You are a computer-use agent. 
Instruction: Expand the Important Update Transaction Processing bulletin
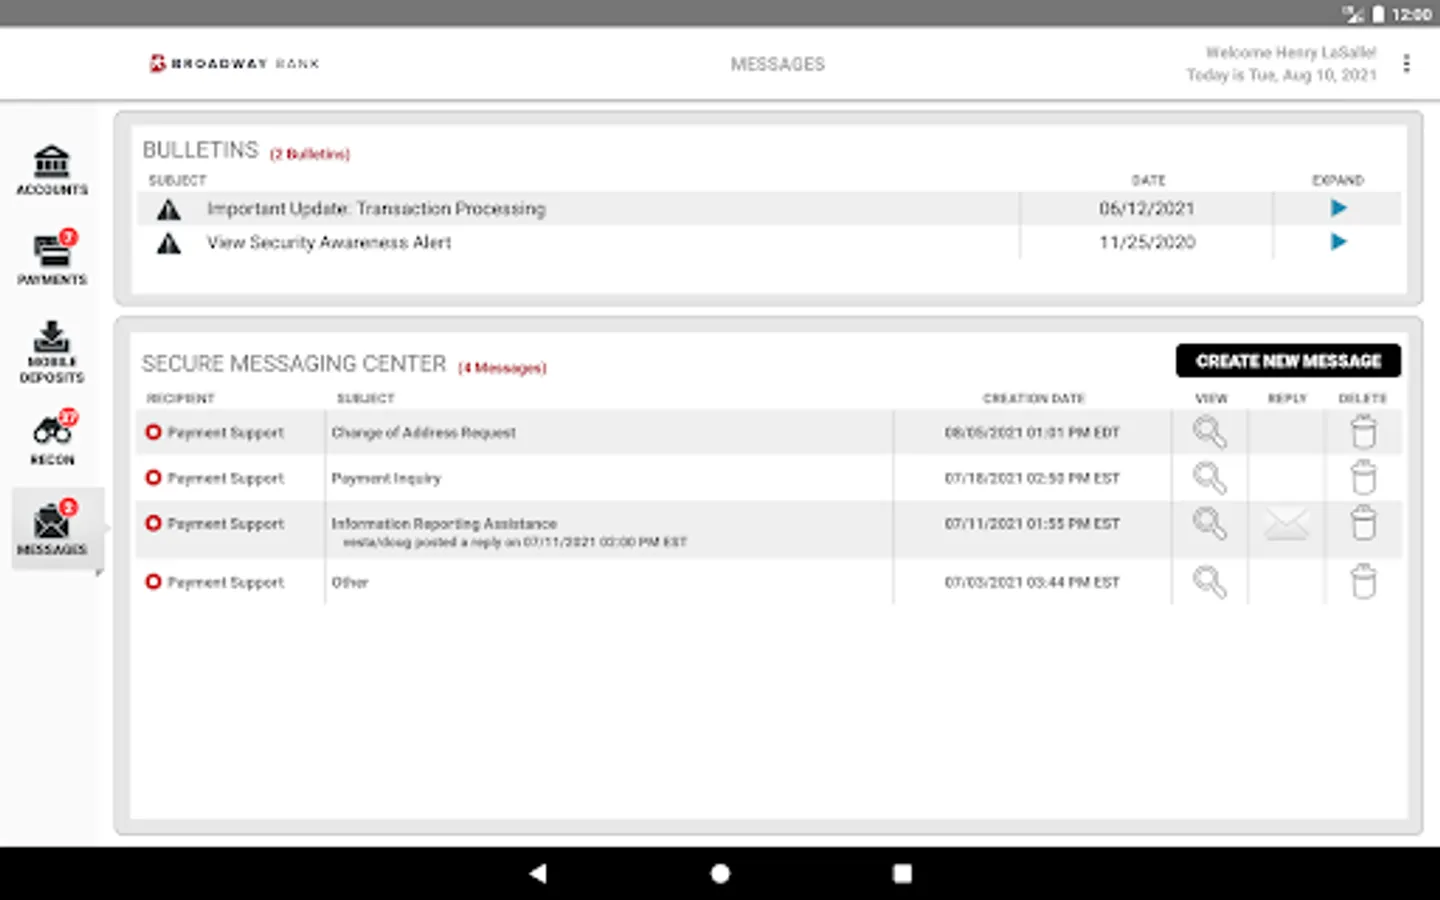1338,208
